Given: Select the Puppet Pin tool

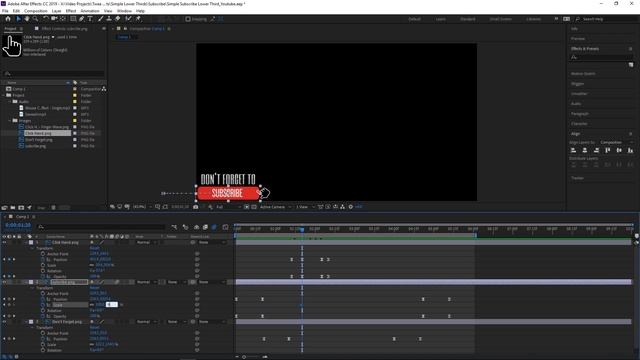Looking at the screenshot, I should click(138, 19).
